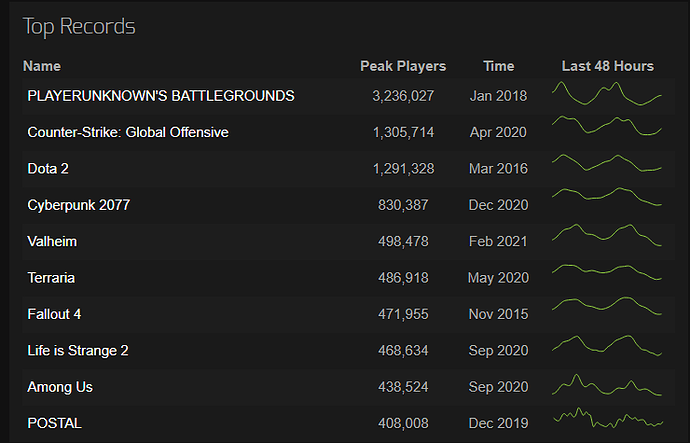Click the PUBG 48-hour sparkline chart
This screenshot has height=443, width=690.
point(607,93)
